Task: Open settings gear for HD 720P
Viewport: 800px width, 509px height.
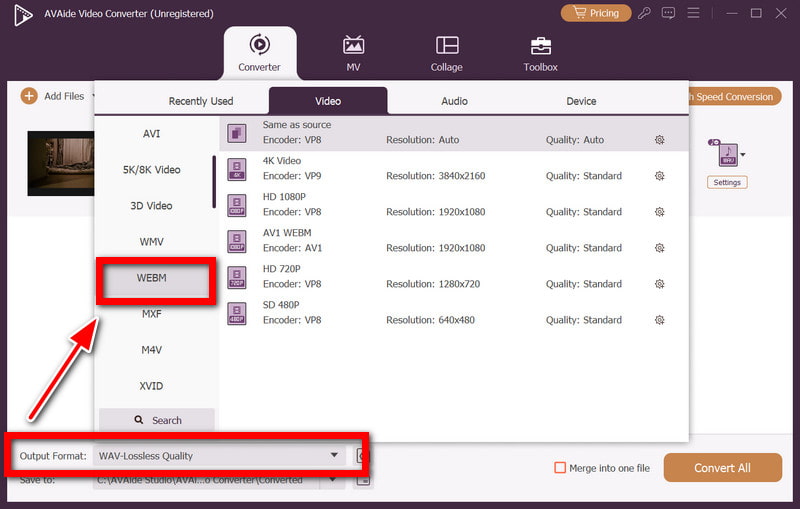Action: 660,284
